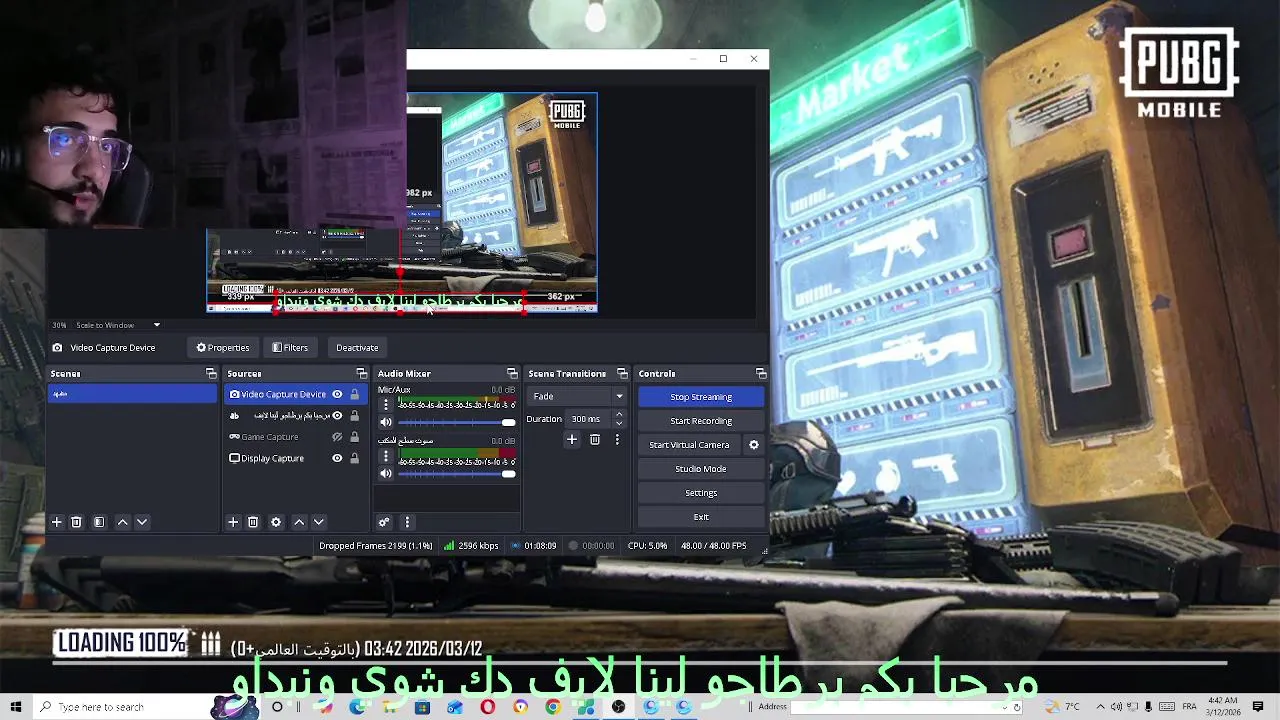Image resolution: width=1280 pixels, height=720 pixels.
Task: Show the hidden Game Capture source
Action: point(337,437)
